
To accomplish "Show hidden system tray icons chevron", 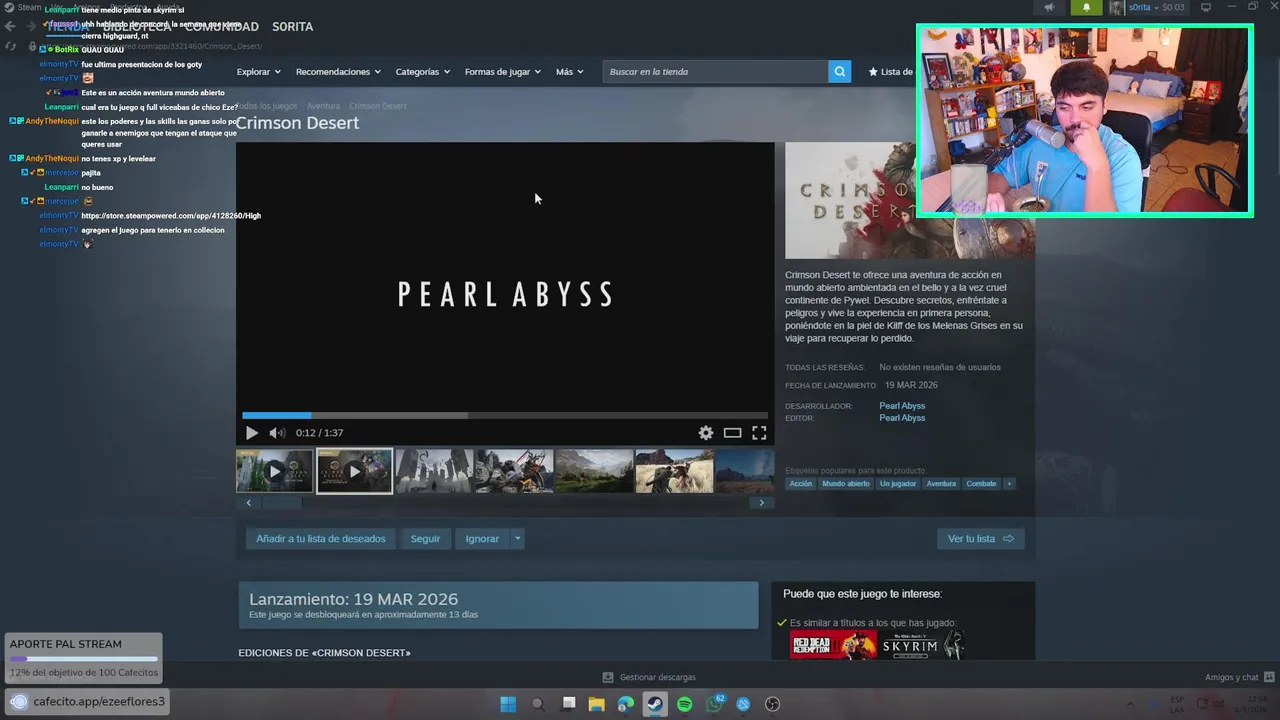I will point(1130,704).
